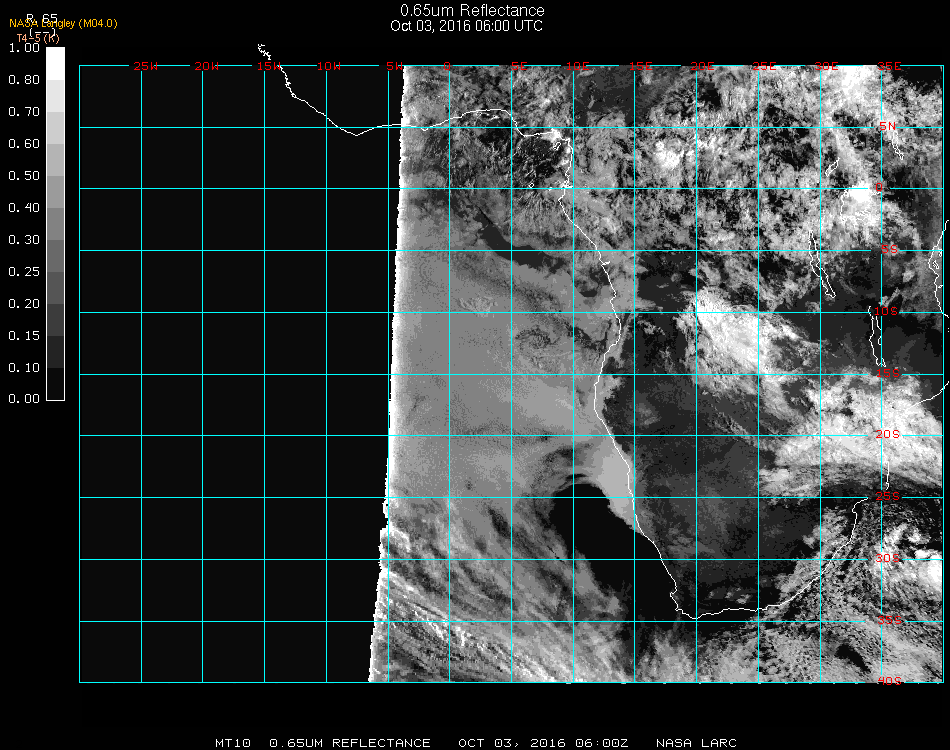
Task: Click the 0.40 color bar value
Action: [x=24, y=208]
